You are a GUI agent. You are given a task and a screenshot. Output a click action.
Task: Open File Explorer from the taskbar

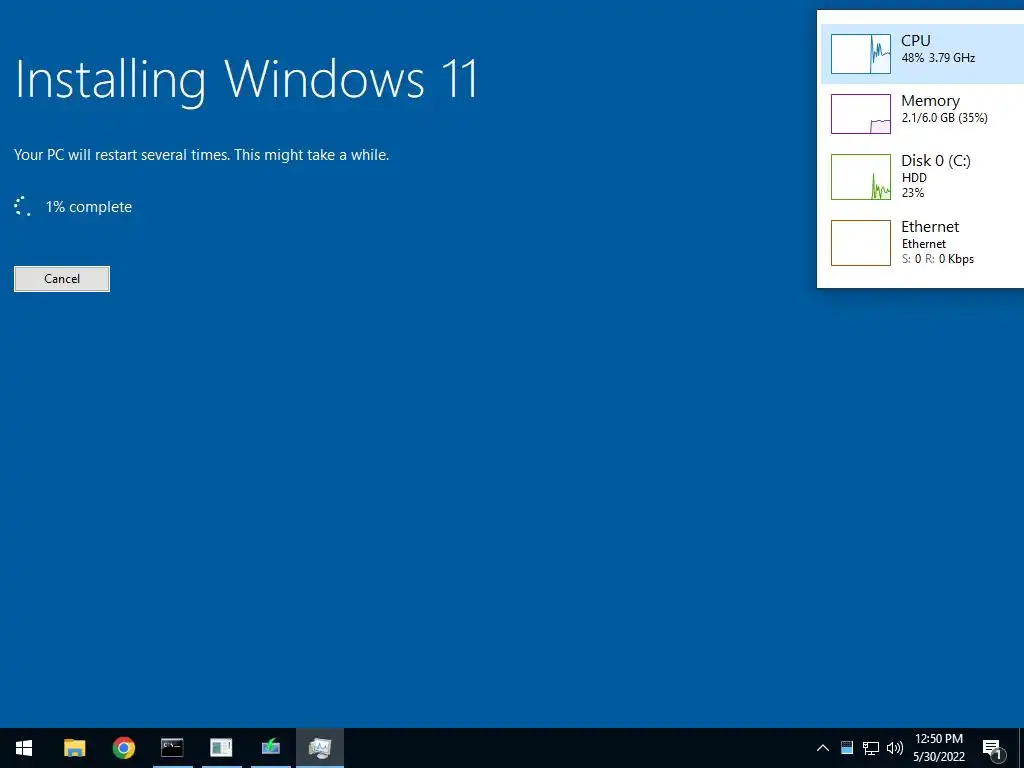74,748
